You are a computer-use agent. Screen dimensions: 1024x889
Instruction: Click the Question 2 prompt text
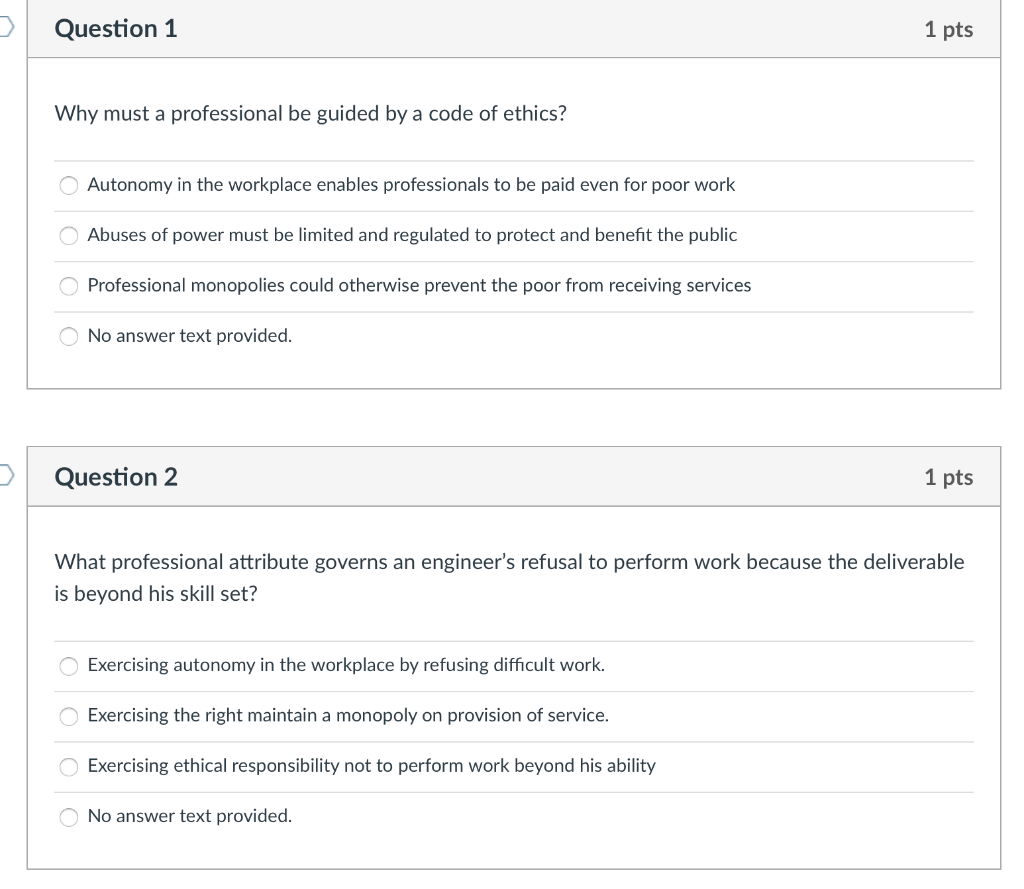[508, 577]
